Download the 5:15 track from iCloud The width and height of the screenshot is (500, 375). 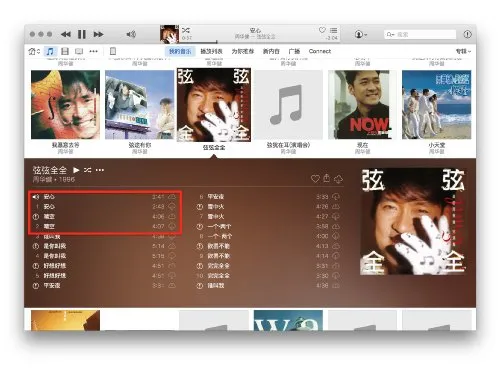click(172, 256)
